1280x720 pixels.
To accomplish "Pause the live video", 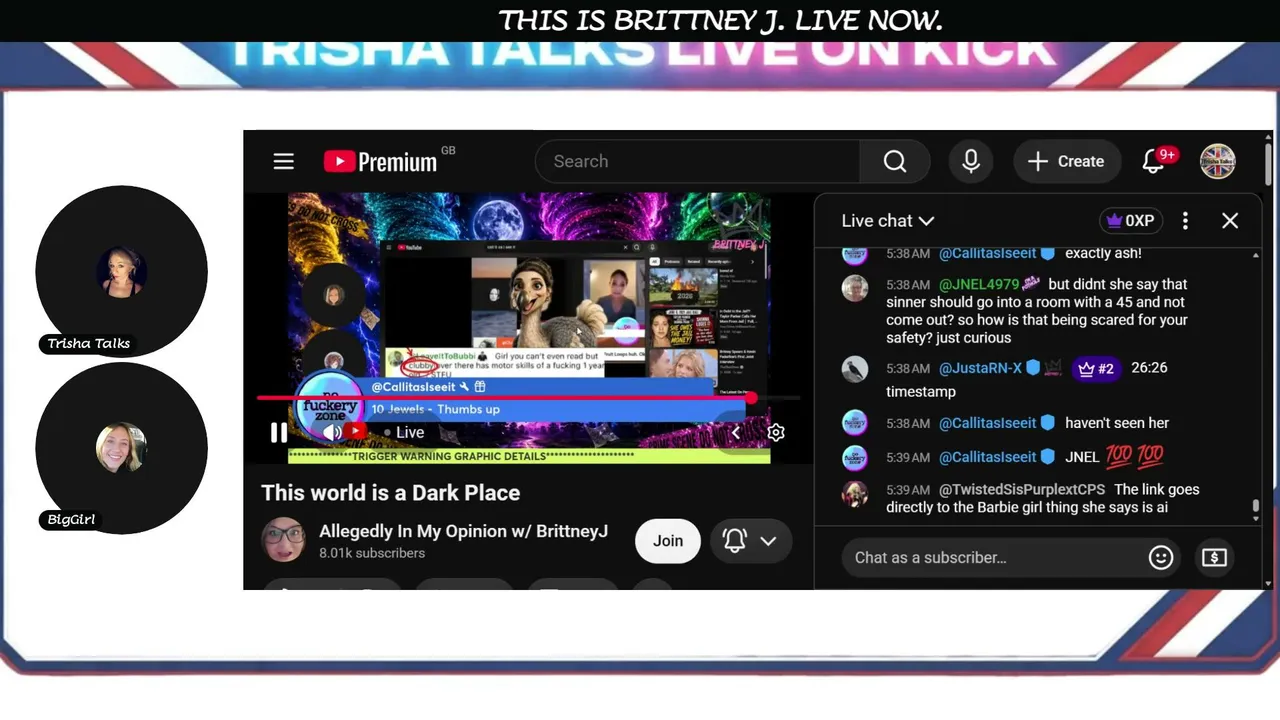I will [x=279, y=432].
